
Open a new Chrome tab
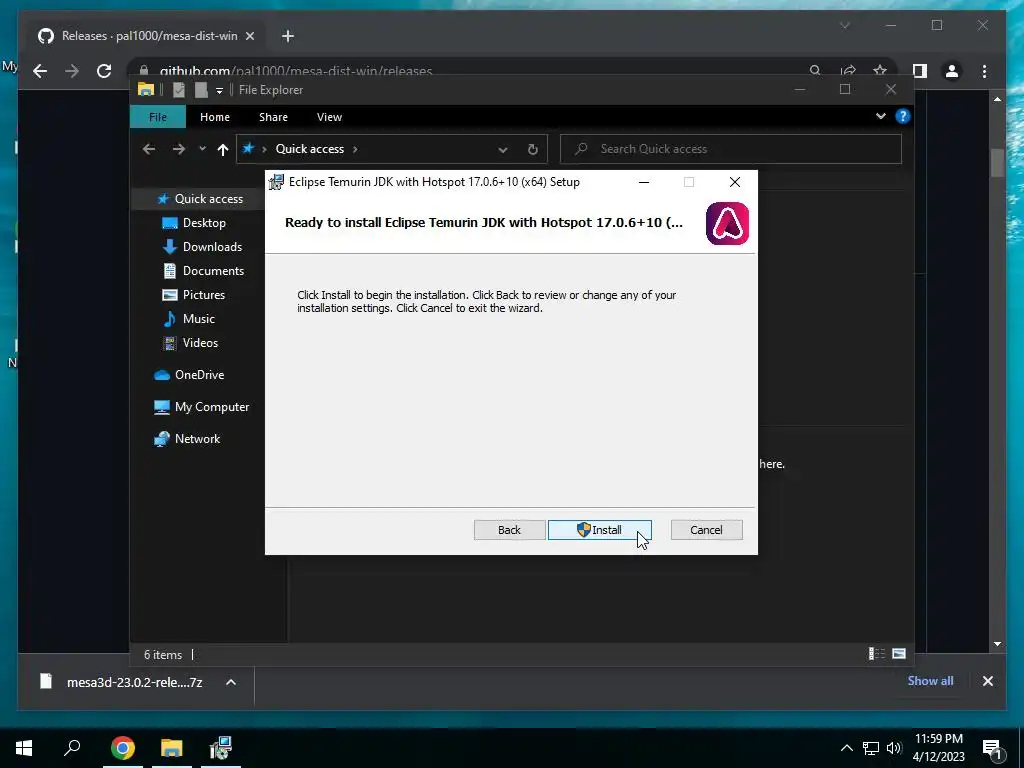tap(288, 36)
